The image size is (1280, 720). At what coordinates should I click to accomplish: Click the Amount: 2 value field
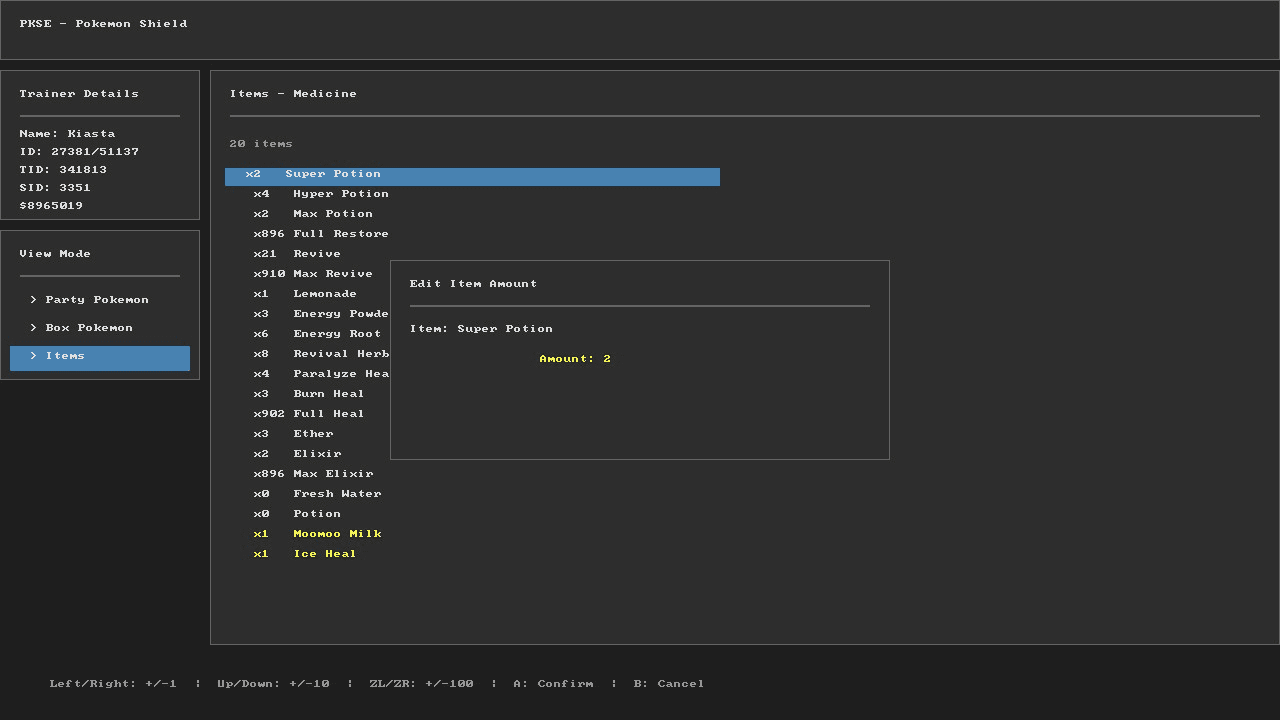[x=575, y=359]
